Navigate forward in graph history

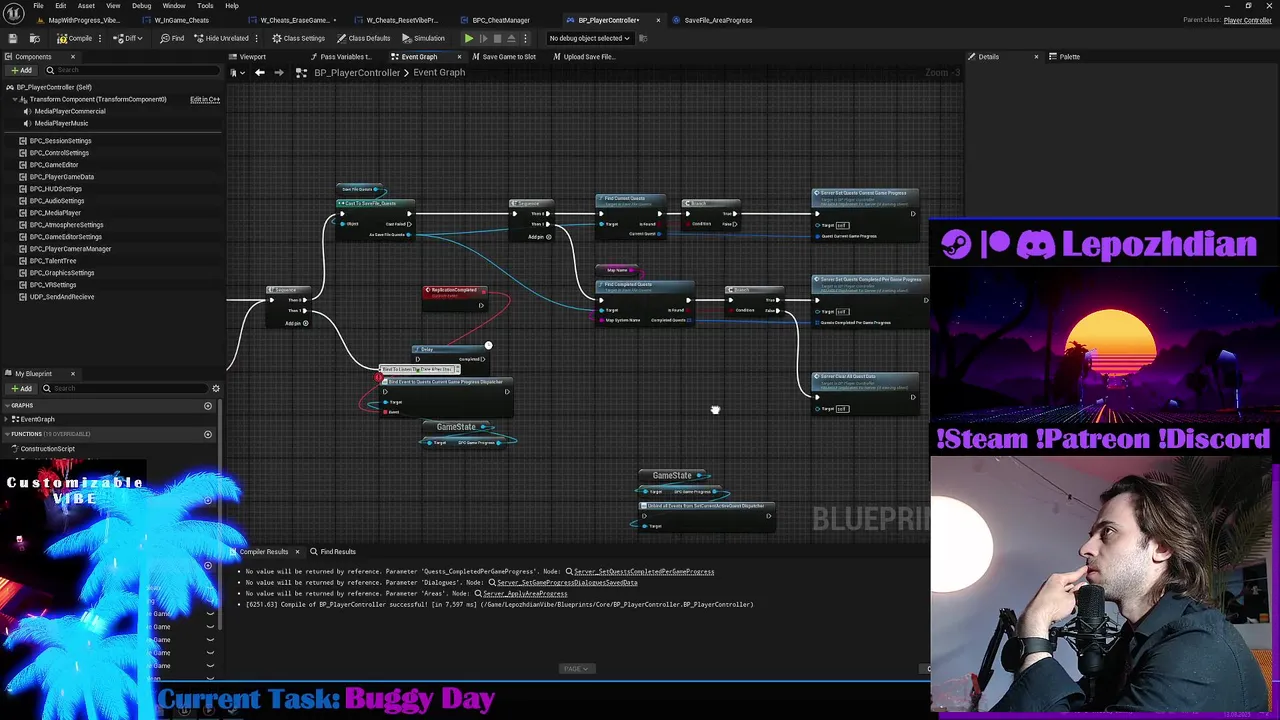(x=279, y=72)
